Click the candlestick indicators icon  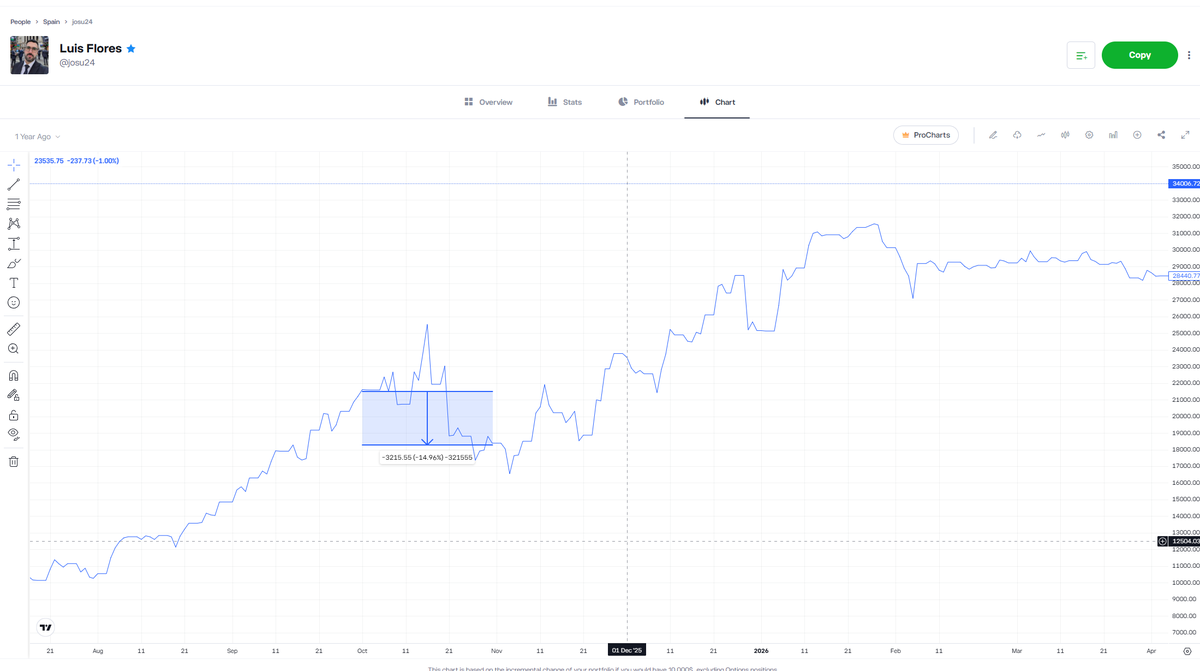(1065, 135)
